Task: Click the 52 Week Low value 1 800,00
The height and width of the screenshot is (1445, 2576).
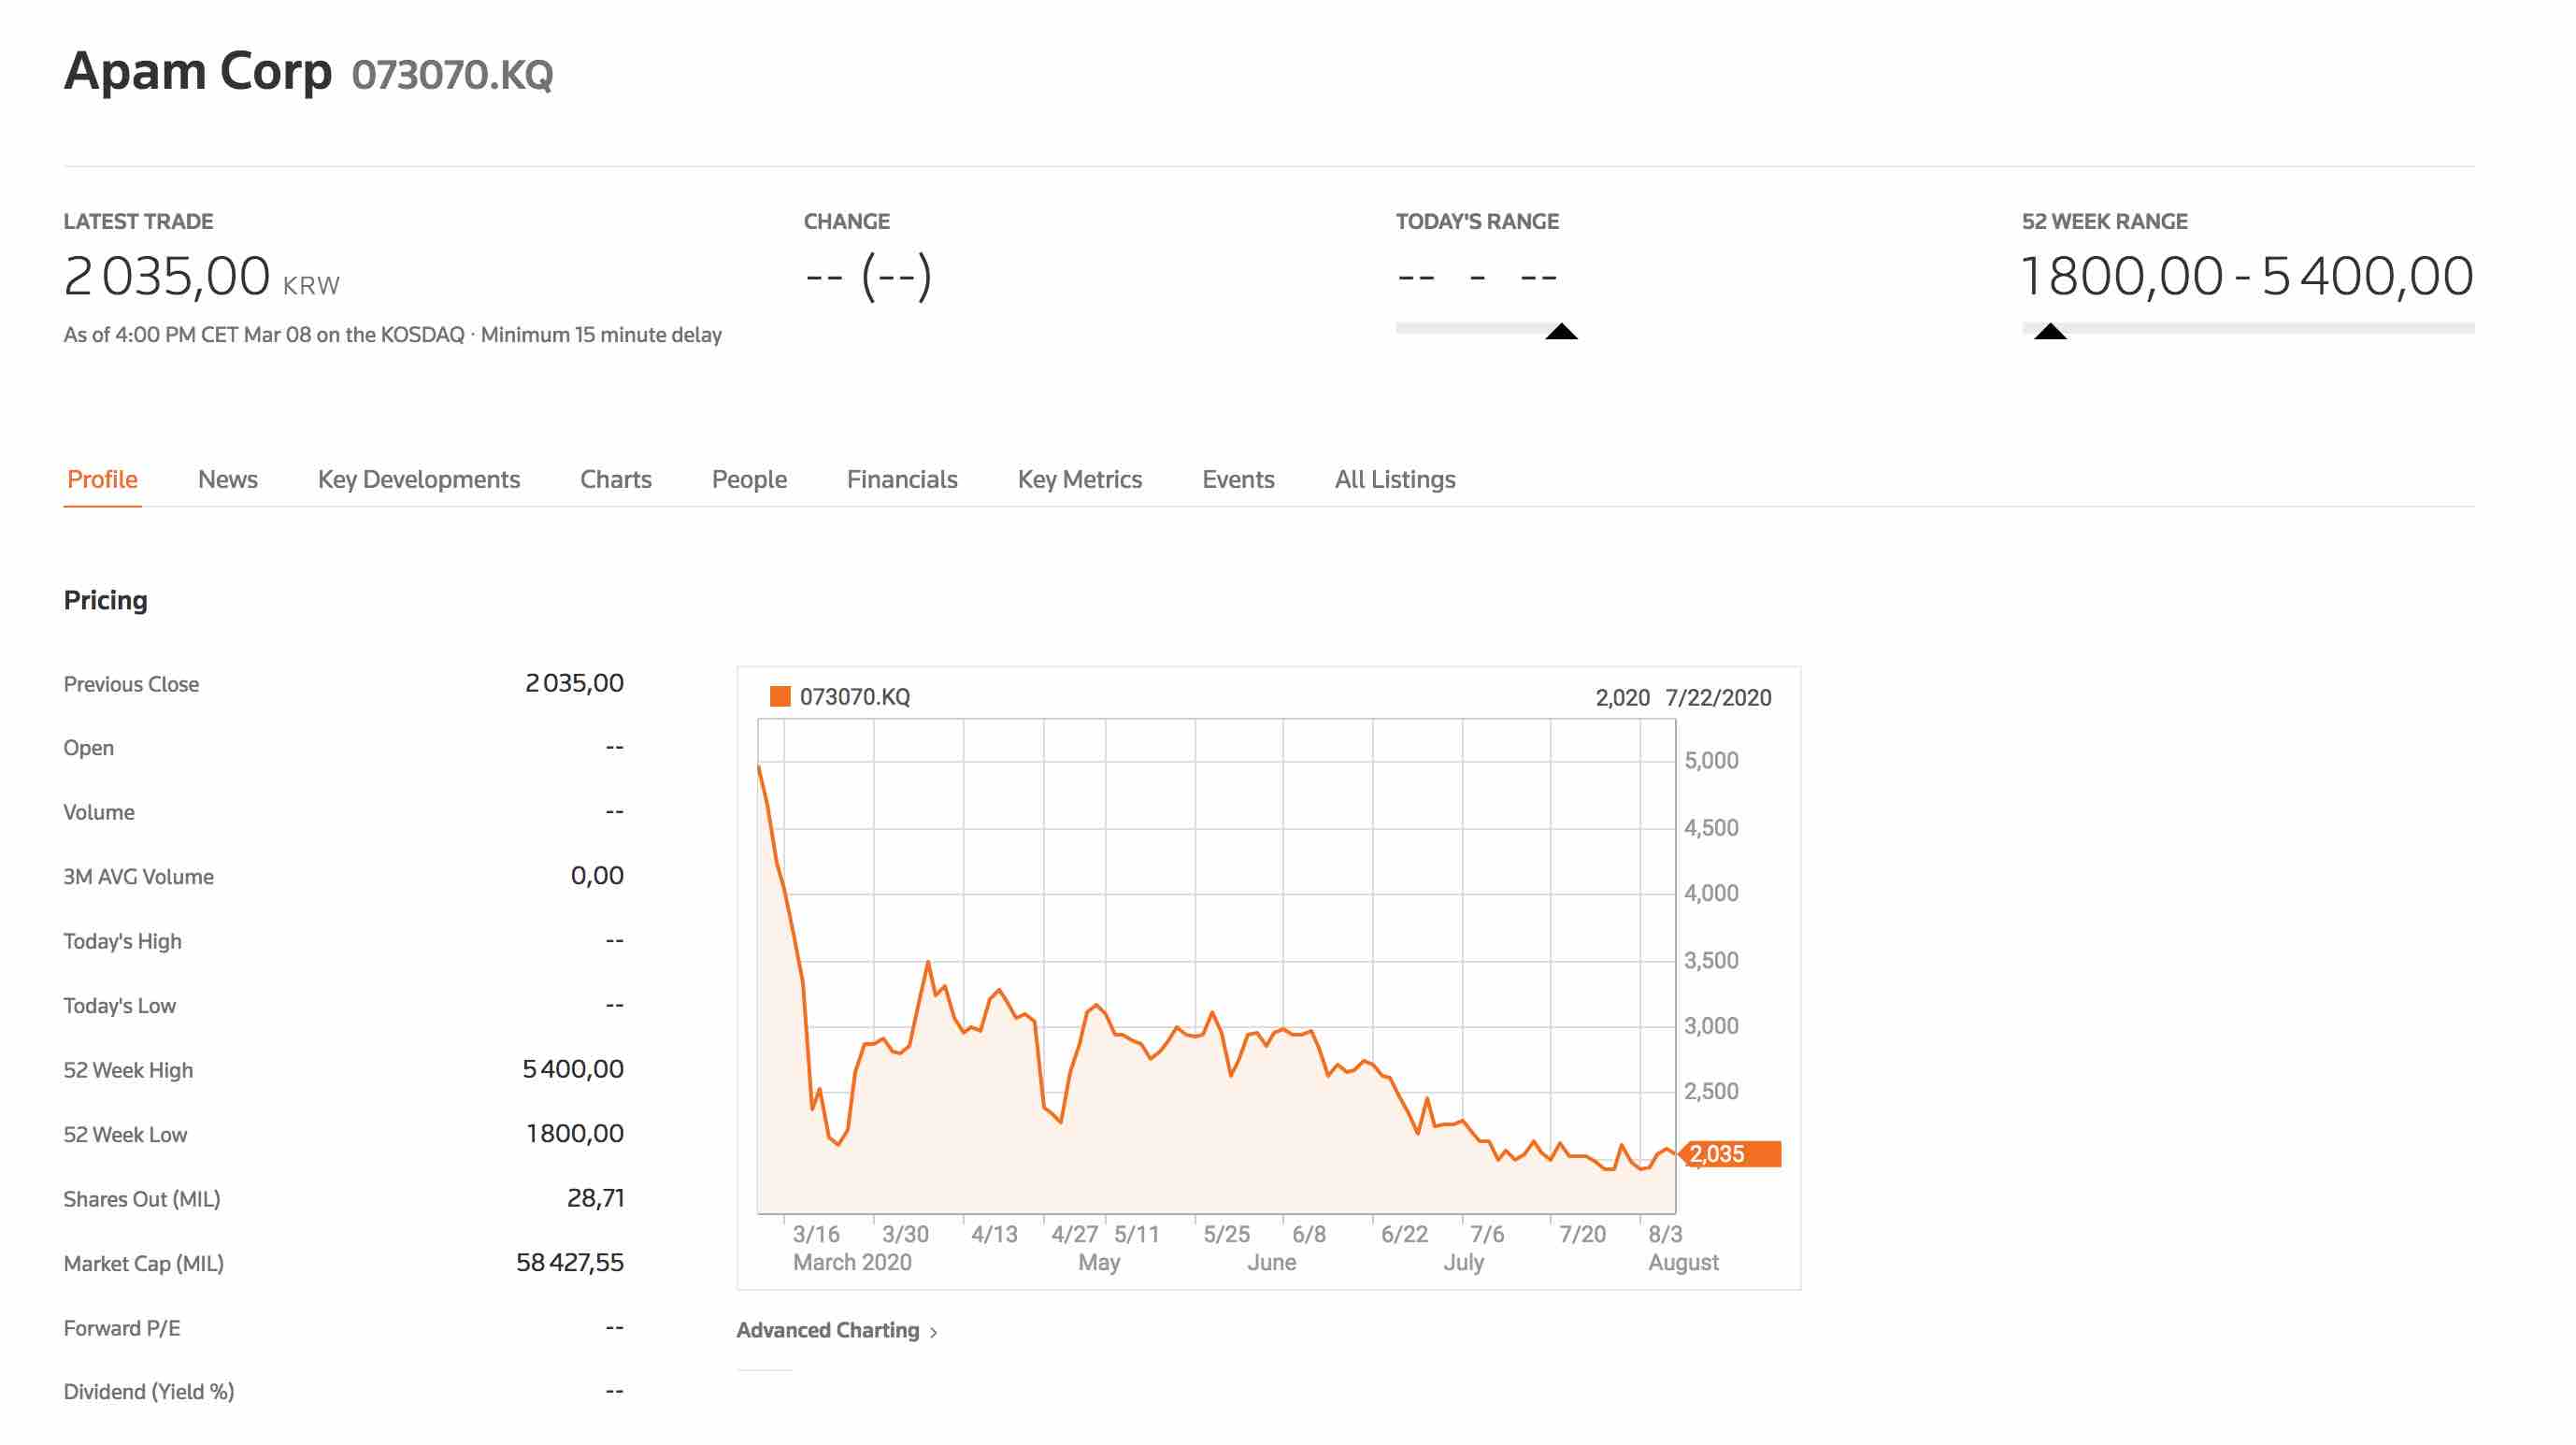Action: 575,1133
